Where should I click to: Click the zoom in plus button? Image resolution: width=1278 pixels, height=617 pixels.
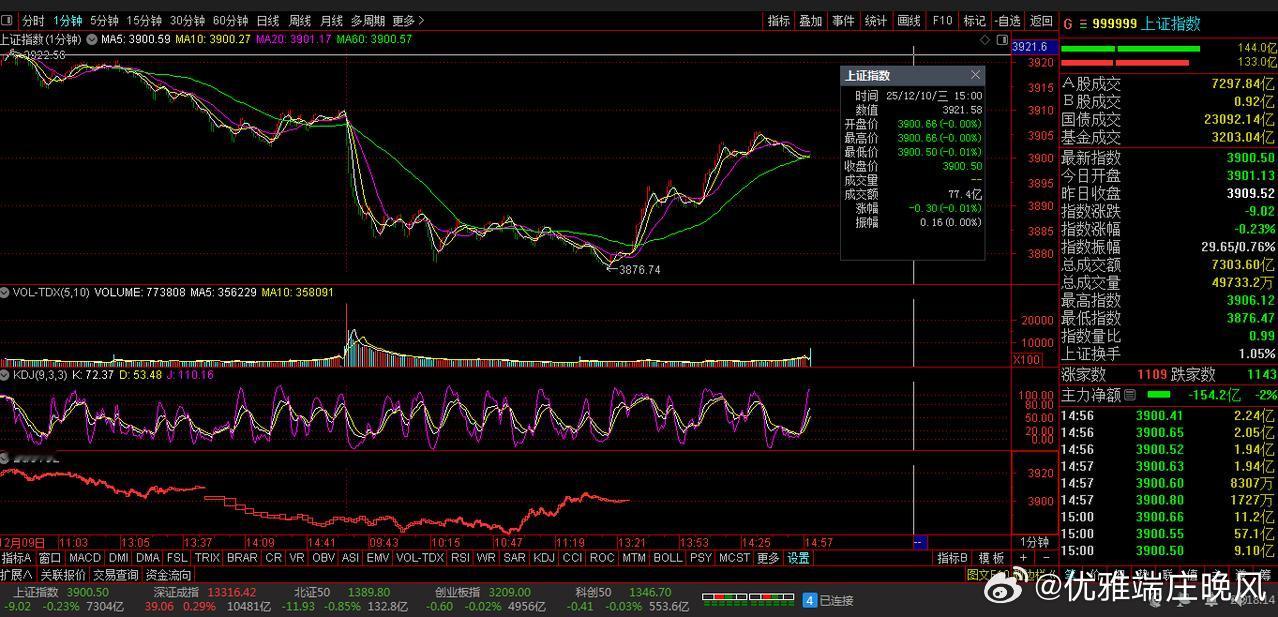point(1023,558)
